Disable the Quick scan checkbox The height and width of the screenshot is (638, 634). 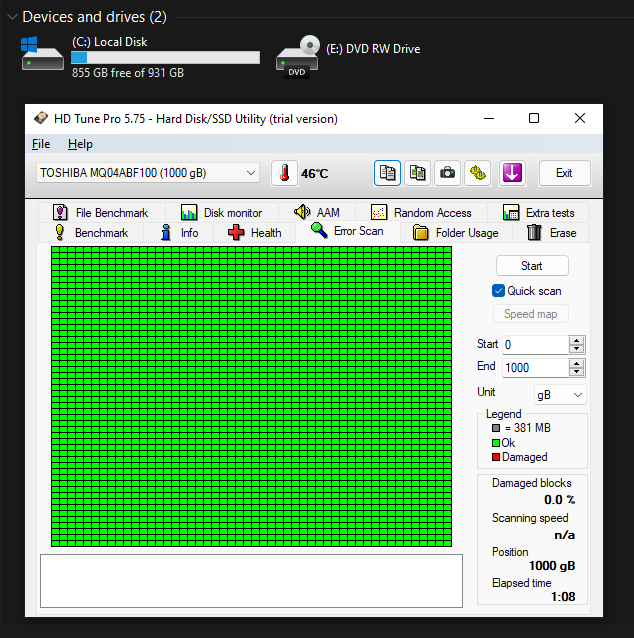click(499, 291)
